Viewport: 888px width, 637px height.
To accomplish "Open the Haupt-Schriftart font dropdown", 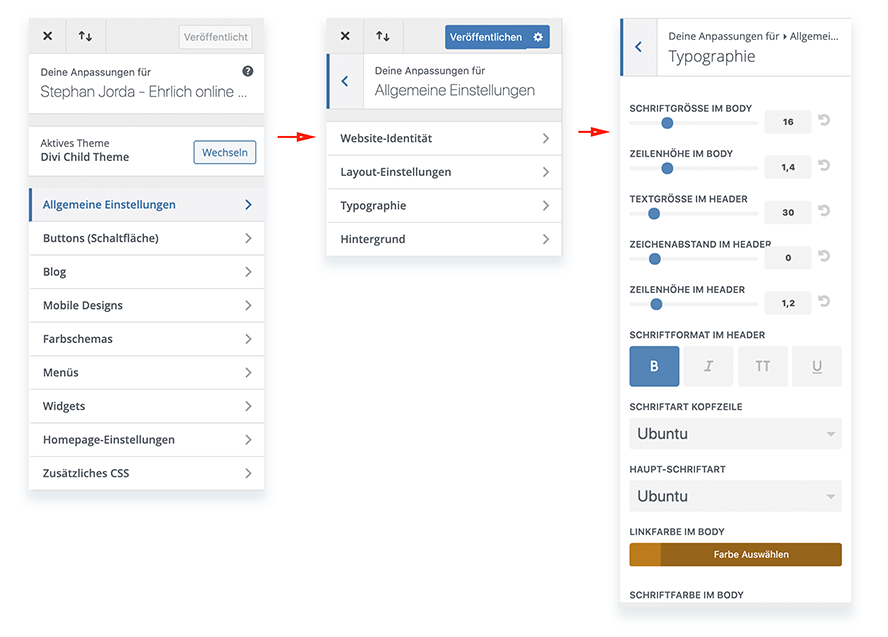I will 735,496.
